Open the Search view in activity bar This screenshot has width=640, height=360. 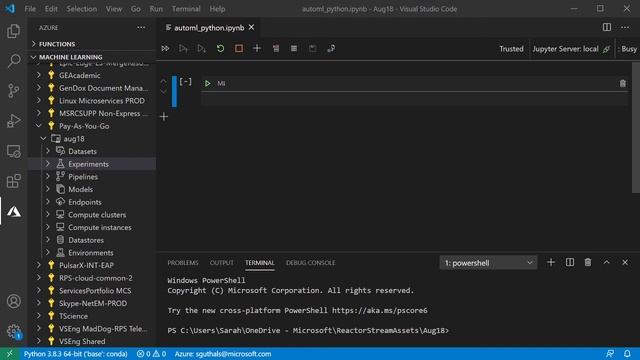(13, 61)
